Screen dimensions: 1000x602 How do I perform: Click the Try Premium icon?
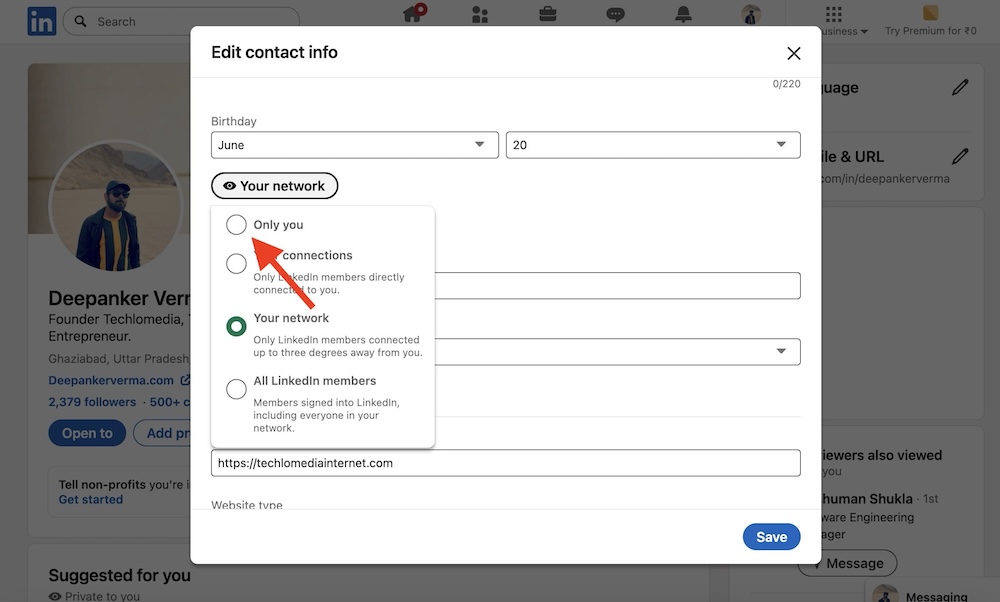930,13
